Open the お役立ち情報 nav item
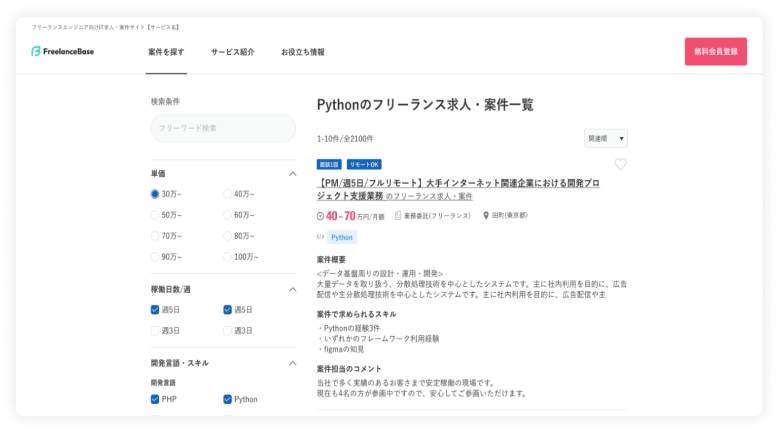Viewport: 779px width, 432px height. pyautogui.click(x=303, y=52)
